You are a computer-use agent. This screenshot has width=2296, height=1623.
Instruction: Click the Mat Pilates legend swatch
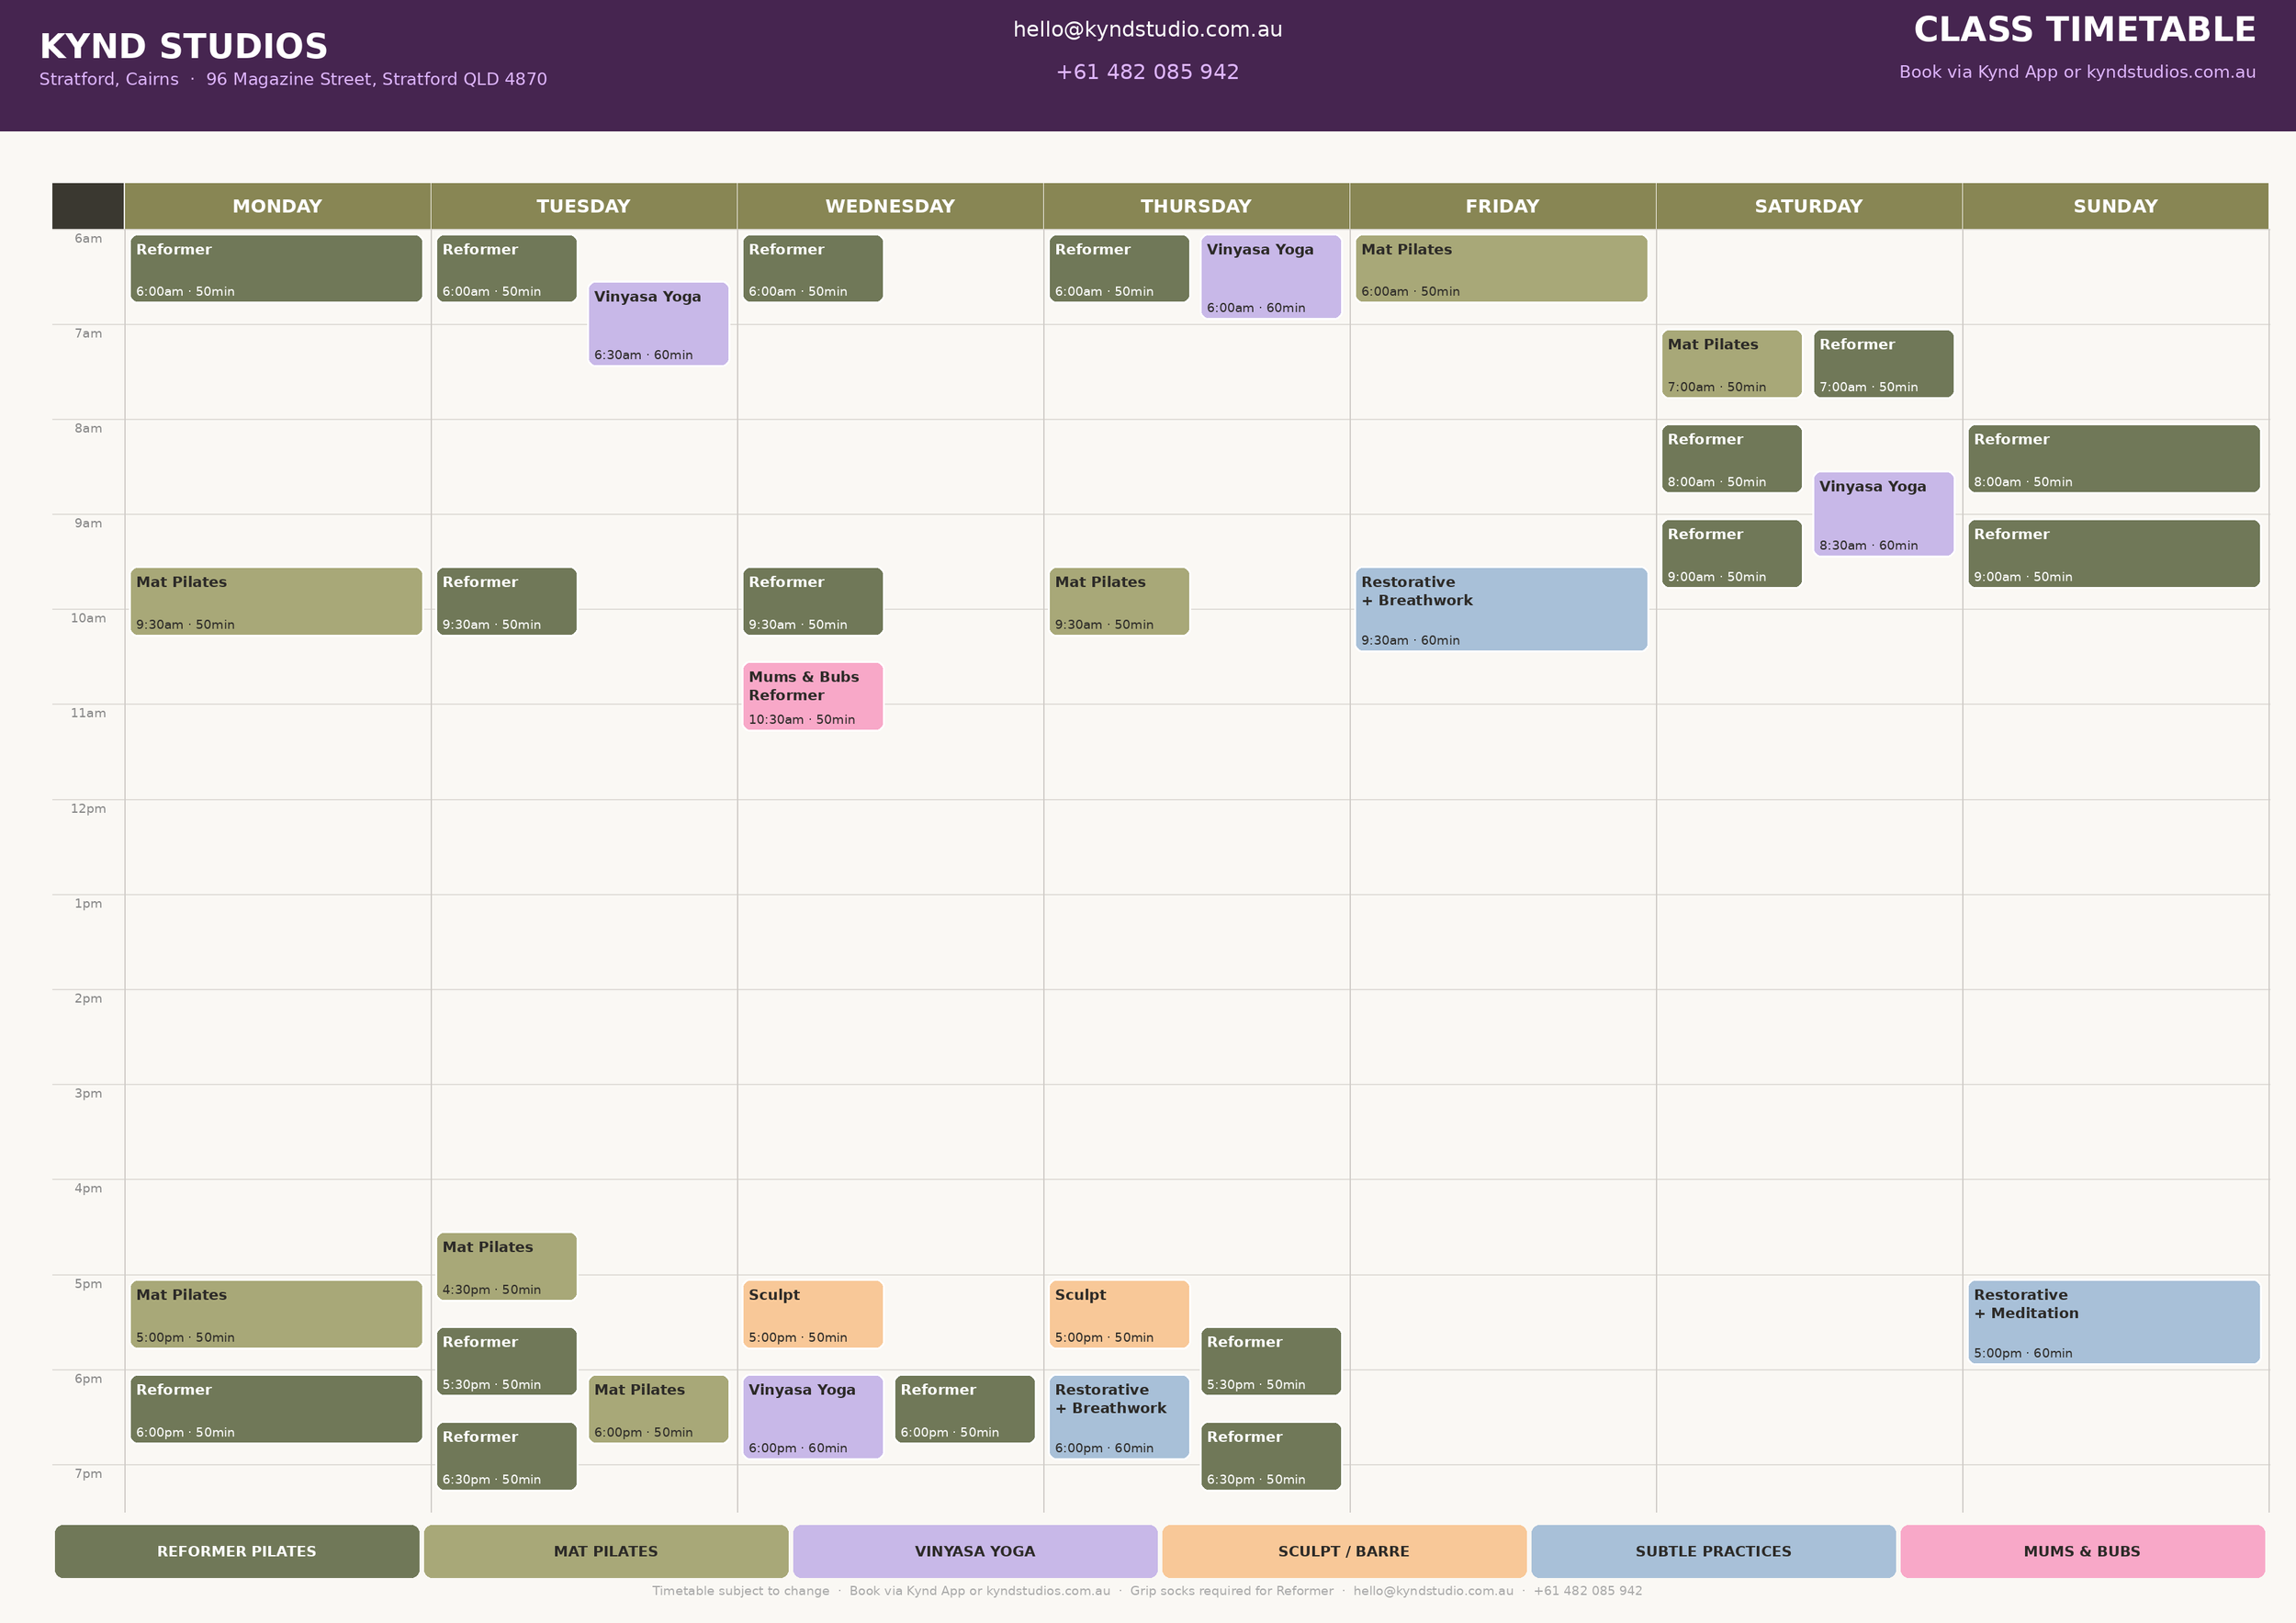click(606, 1551)
